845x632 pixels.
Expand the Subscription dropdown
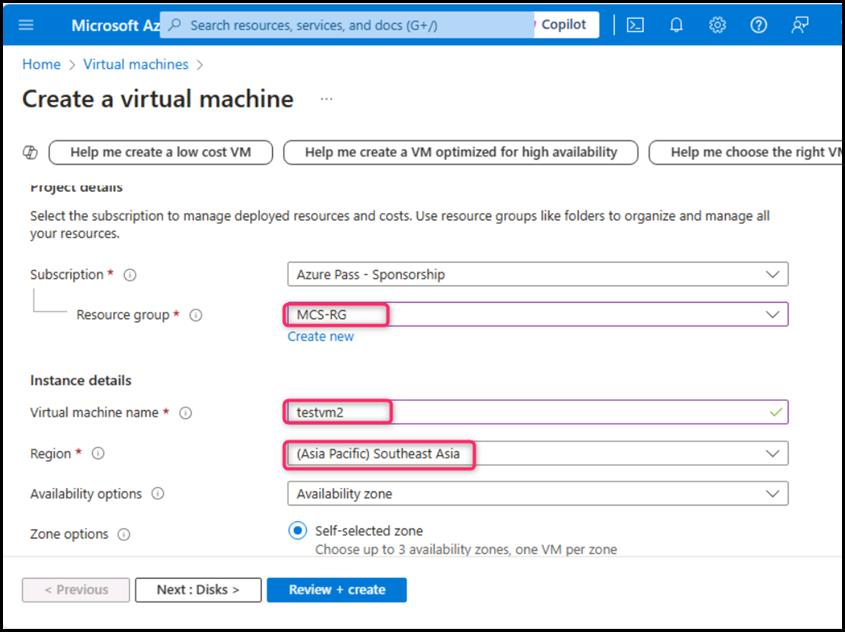[537, 274]
